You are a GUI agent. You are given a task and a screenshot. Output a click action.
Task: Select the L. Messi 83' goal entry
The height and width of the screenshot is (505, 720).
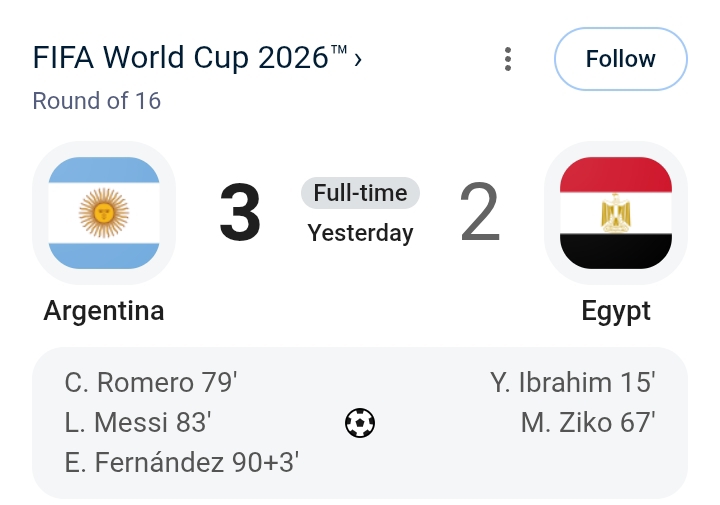[x=138, y=422]
